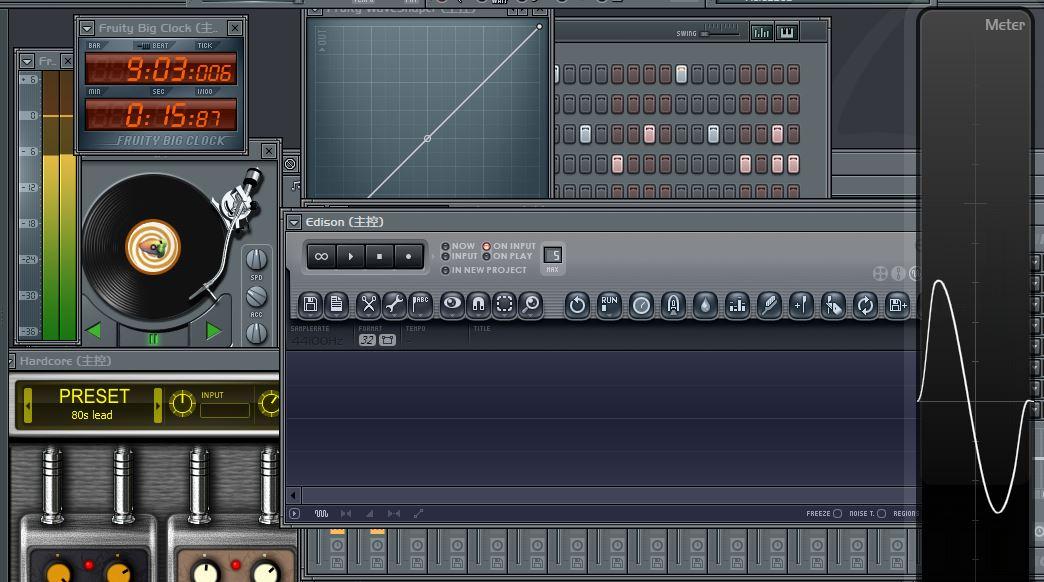1044x582 pixels.
Task: Open Edison's dashed-square select menu
Action: click(x=505, y=305)
